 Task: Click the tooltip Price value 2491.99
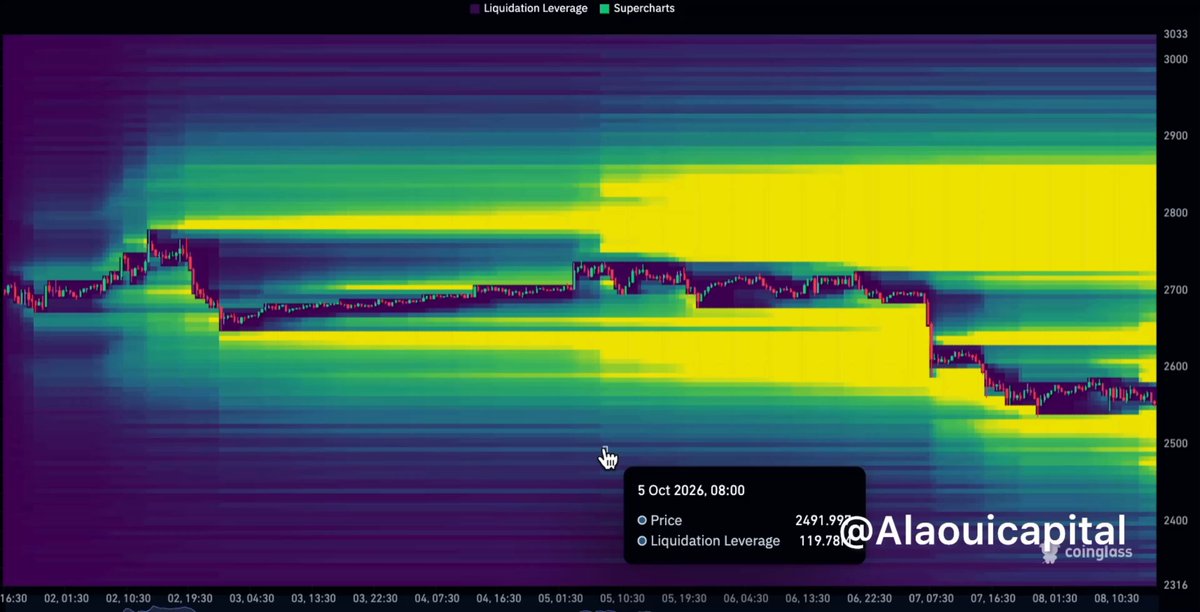[x=822, y=521]
